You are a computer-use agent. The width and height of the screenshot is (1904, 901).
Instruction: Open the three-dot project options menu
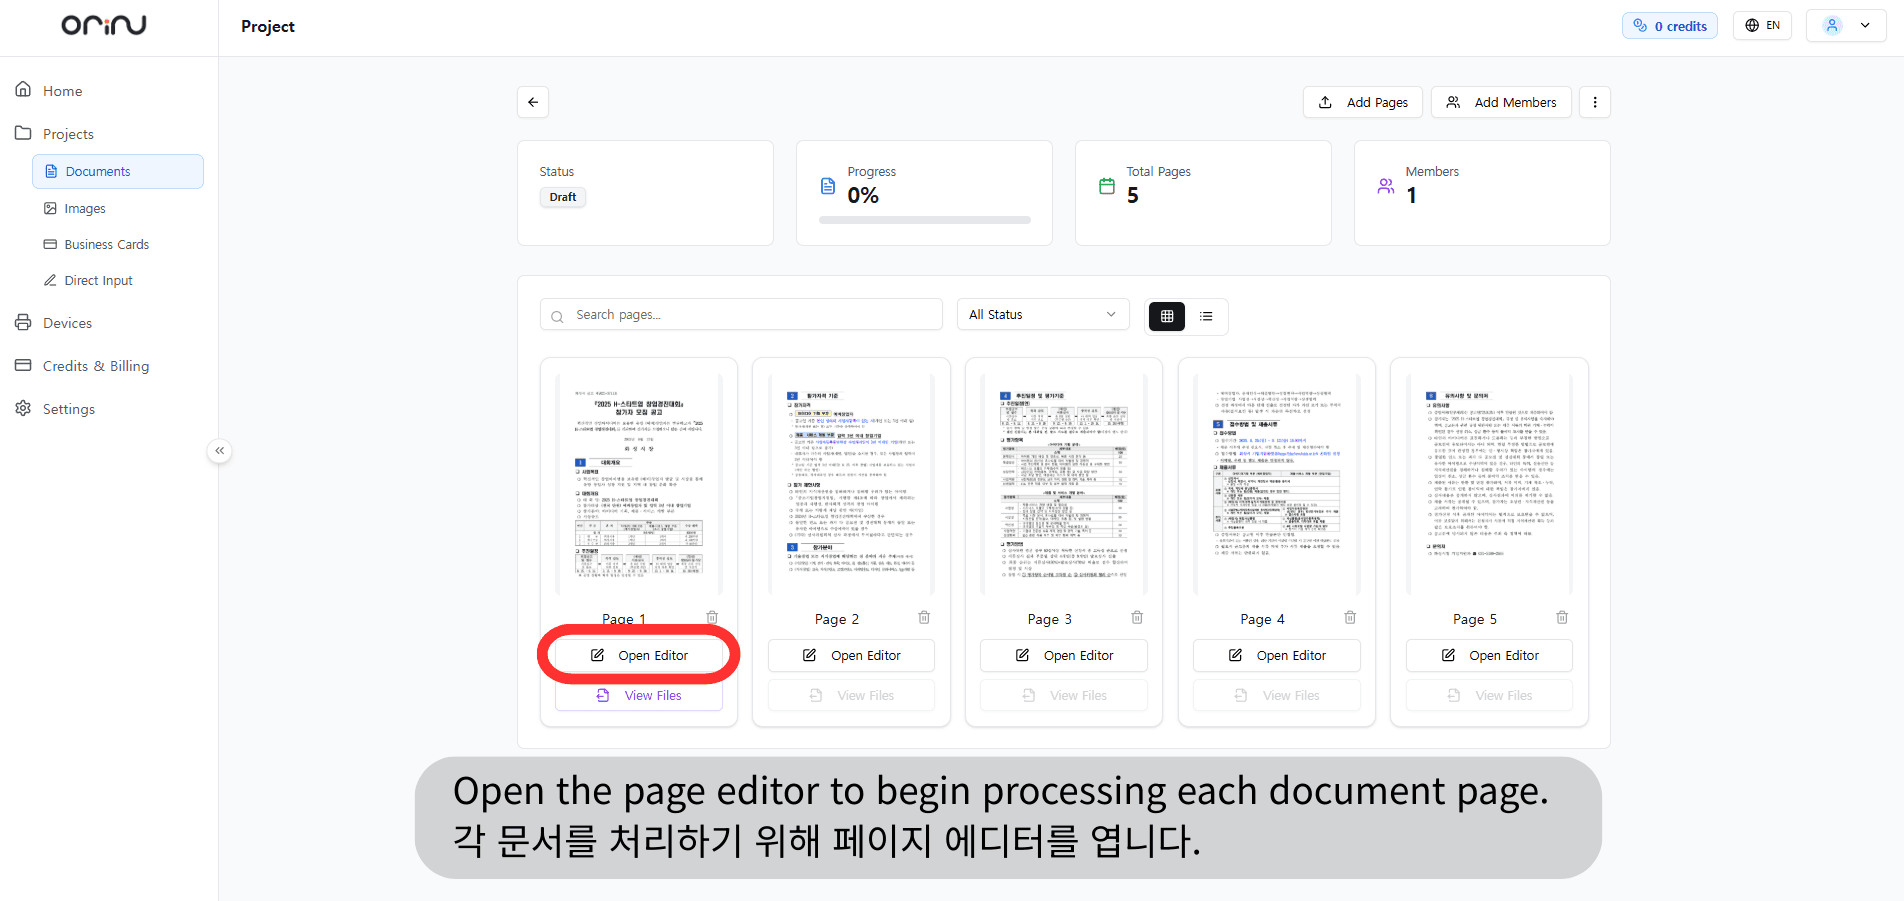pos(1595,101)
